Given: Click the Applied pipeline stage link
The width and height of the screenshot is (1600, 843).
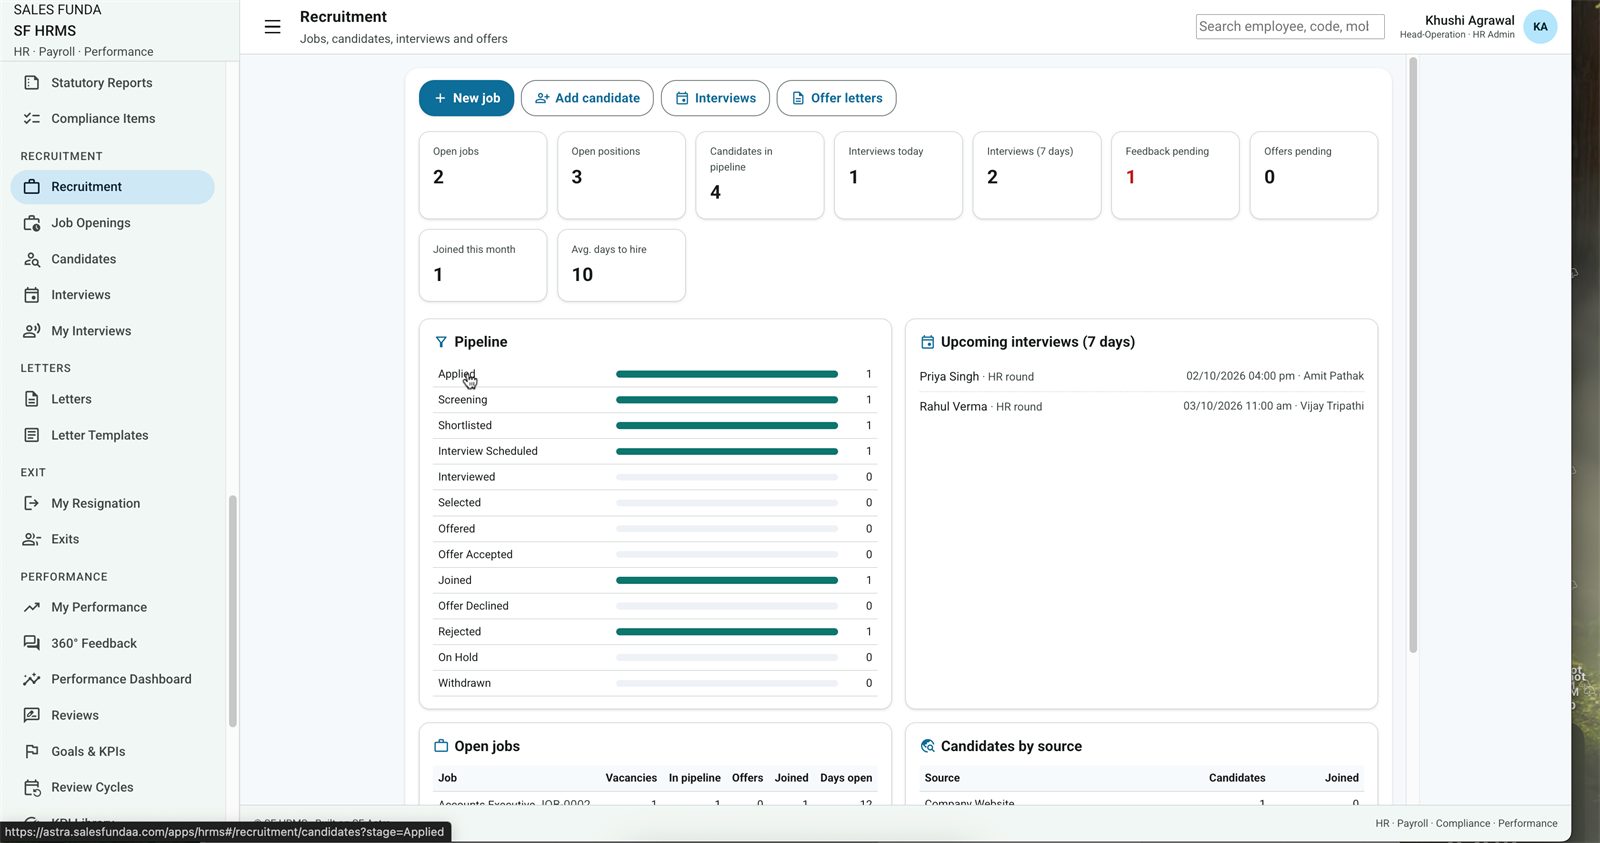Looking at the screenshot, I should (x=457, y=374).
